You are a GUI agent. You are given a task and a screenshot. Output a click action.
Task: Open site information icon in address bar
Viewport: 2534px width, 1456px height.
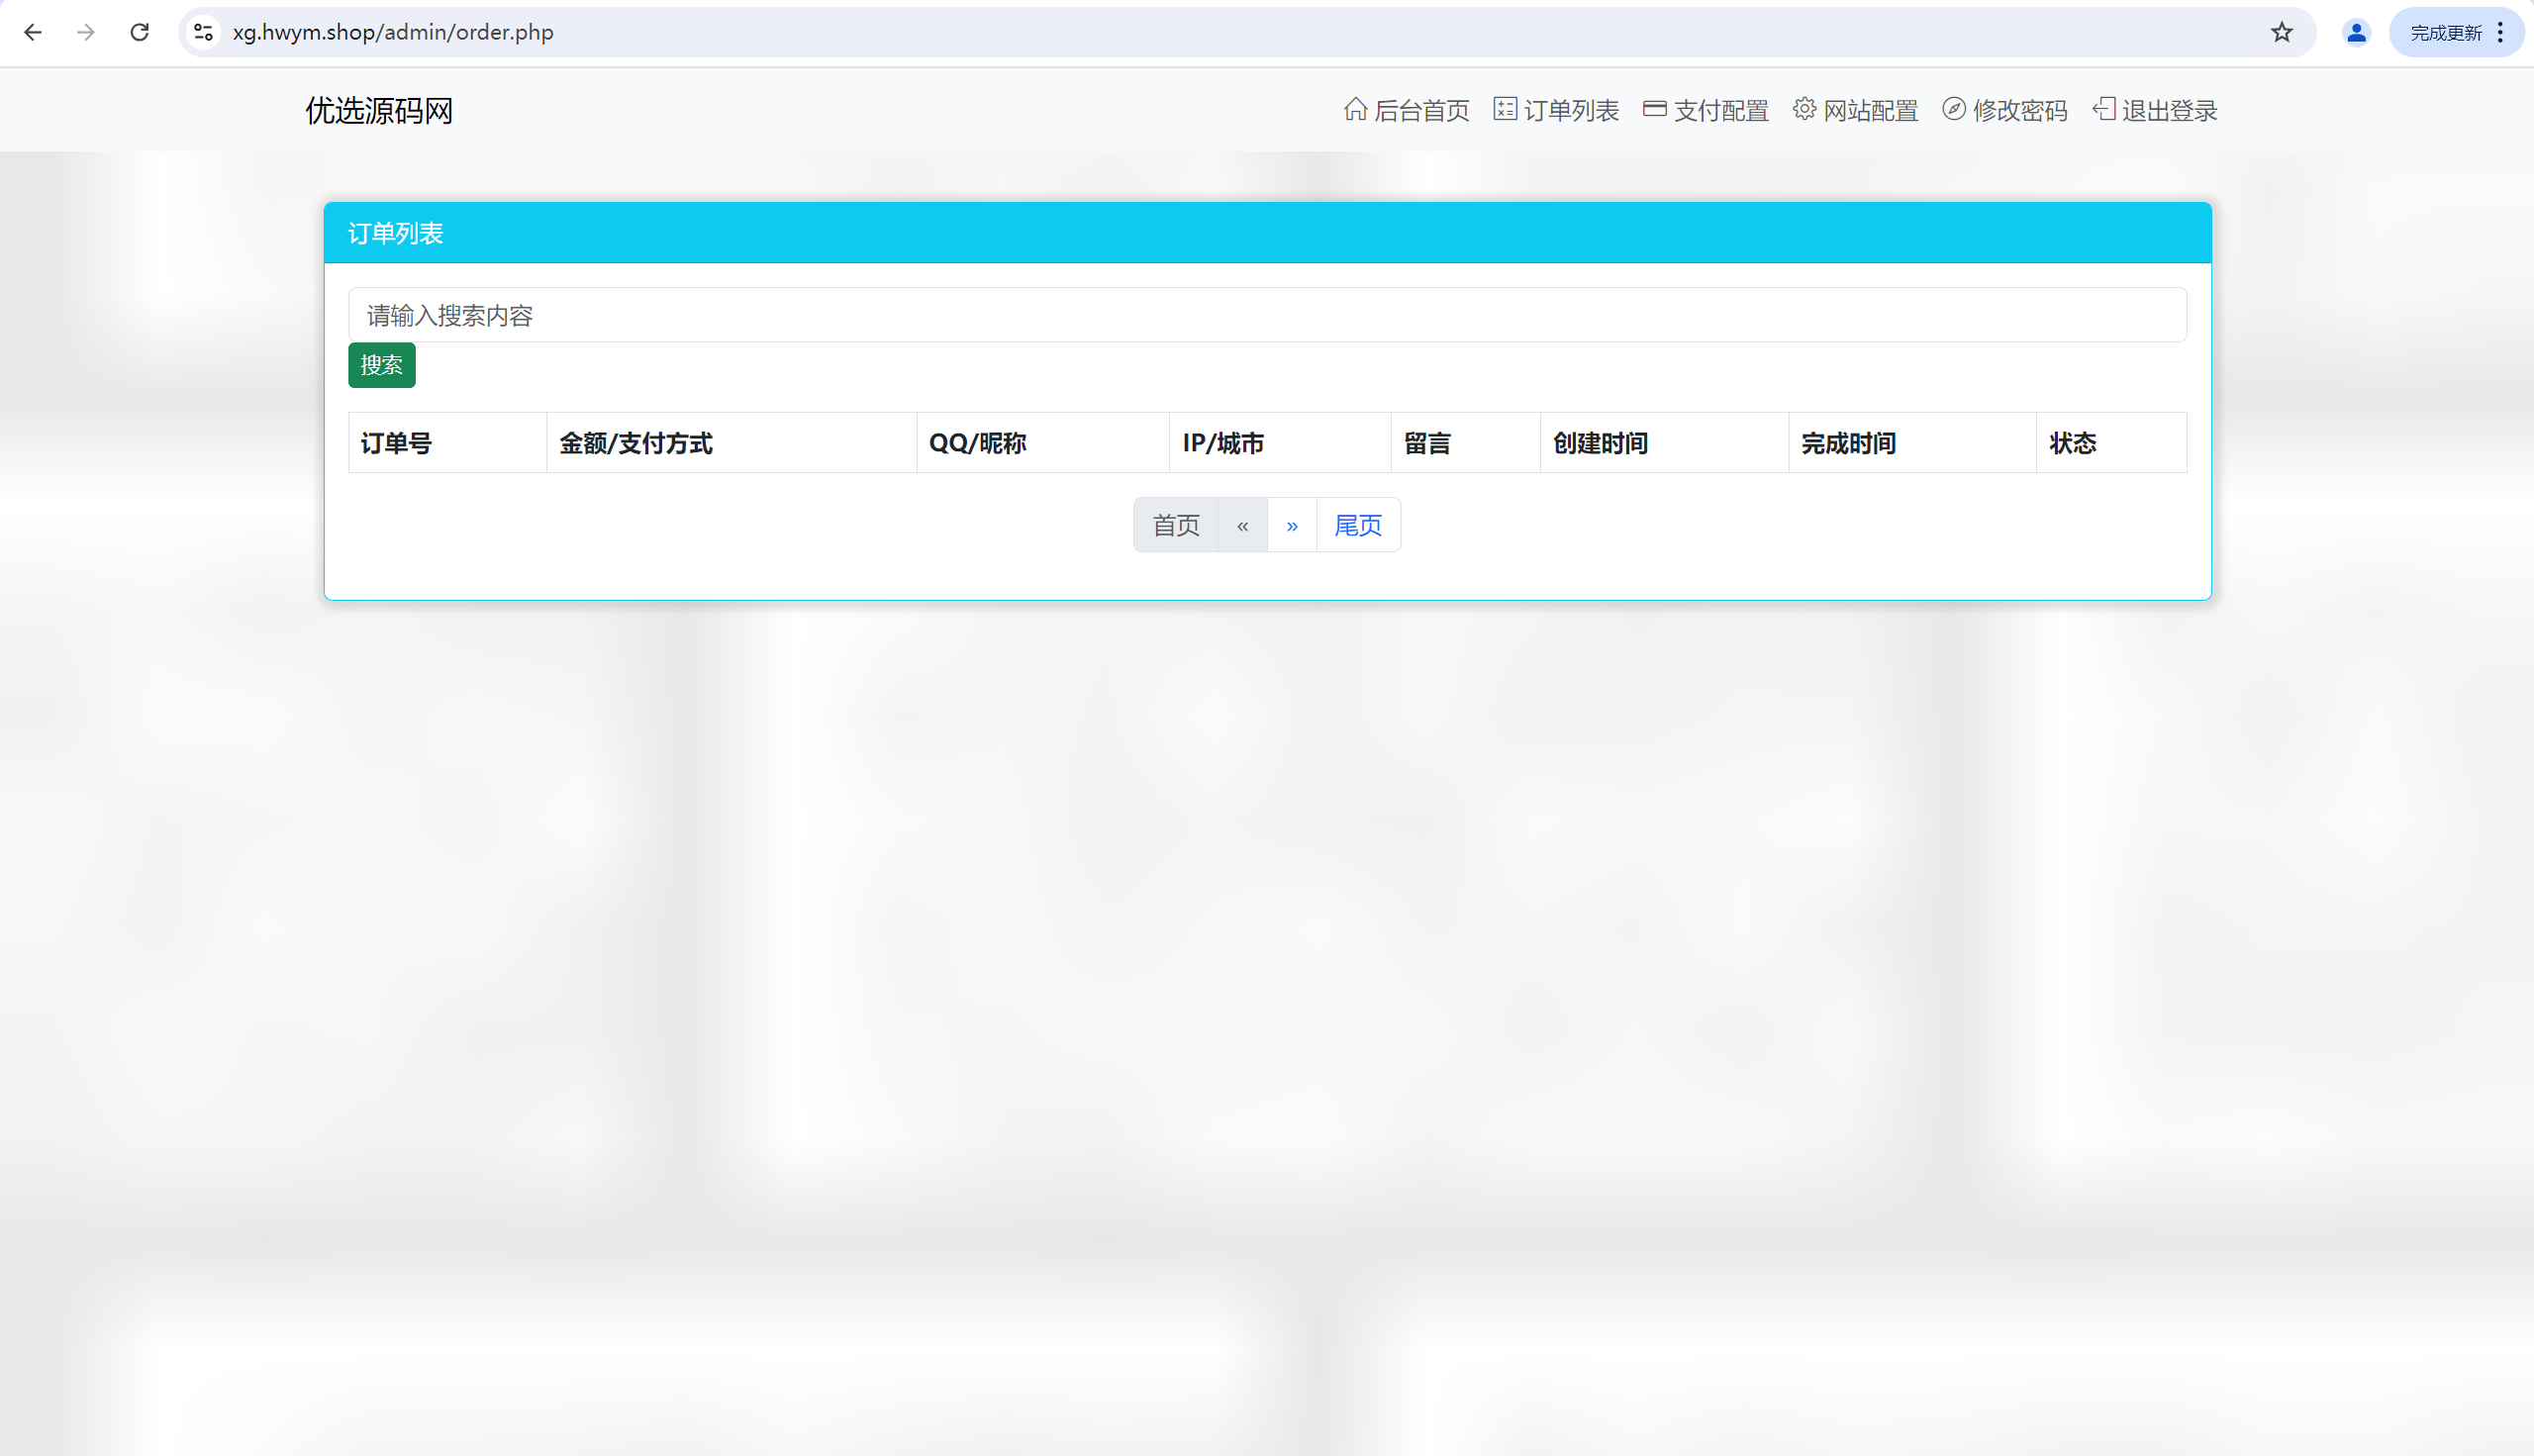[204, 32]
